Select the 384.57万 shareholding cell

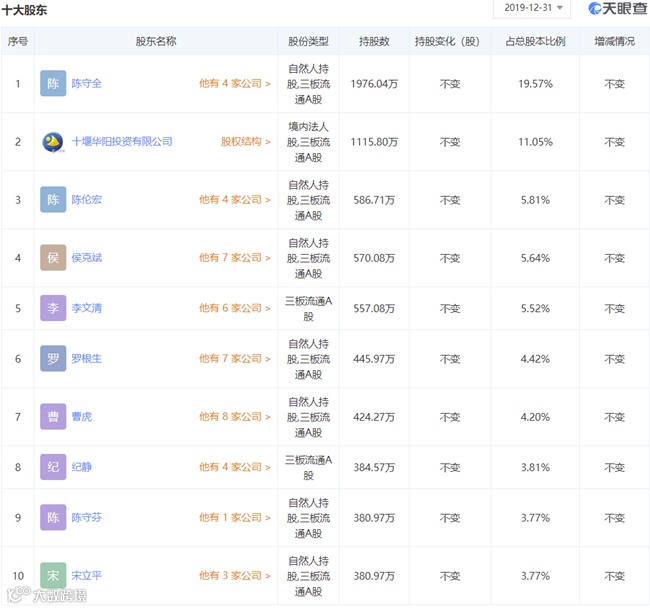pyautogui.click(x=374, y=468)
